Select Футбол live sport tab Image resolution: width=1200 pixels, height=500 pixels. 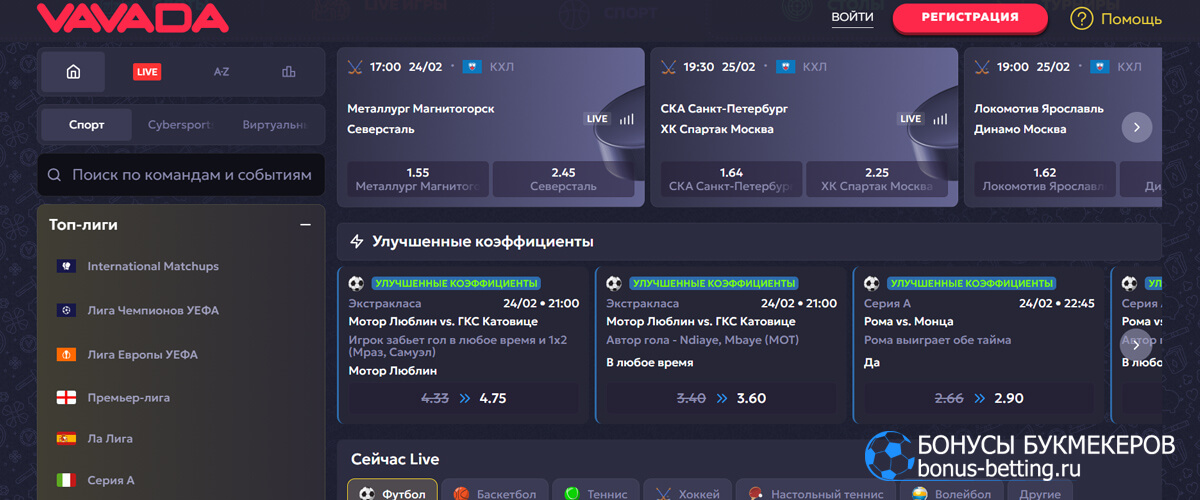pos(392,493)
